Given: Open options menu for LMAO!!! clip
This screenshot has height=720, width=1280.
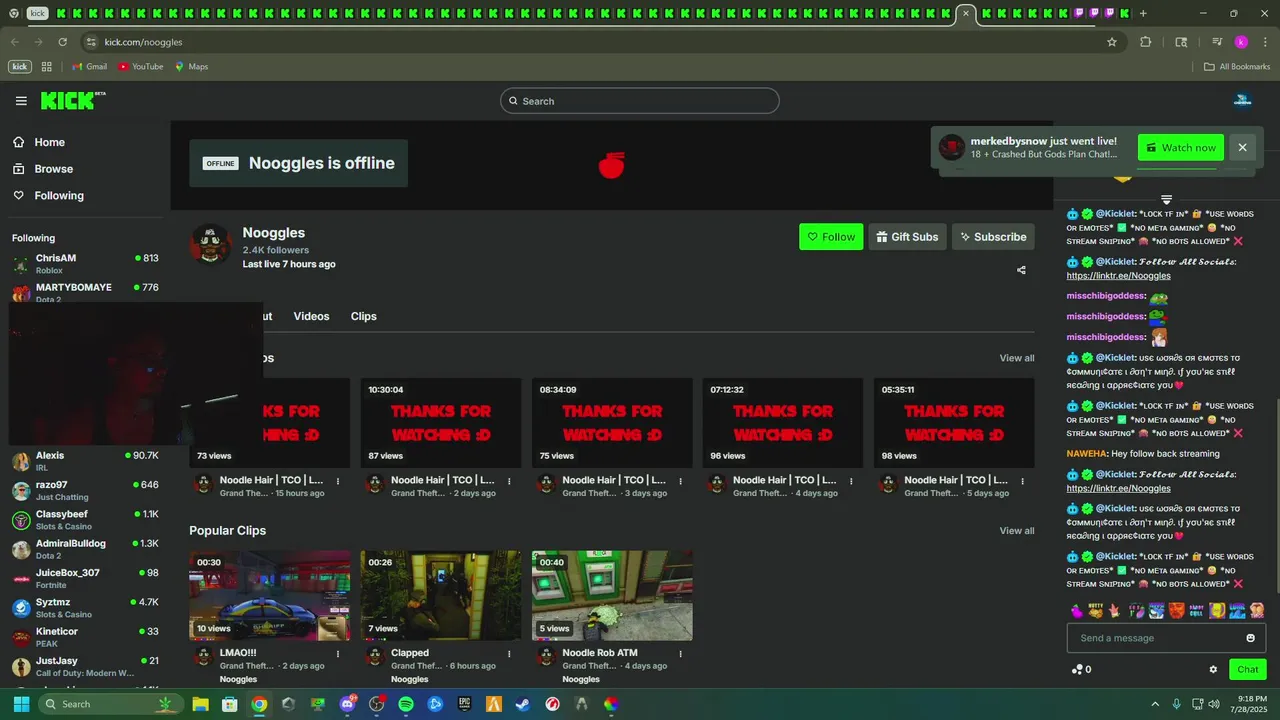Looking at the screenshot, I should point(338,654).
